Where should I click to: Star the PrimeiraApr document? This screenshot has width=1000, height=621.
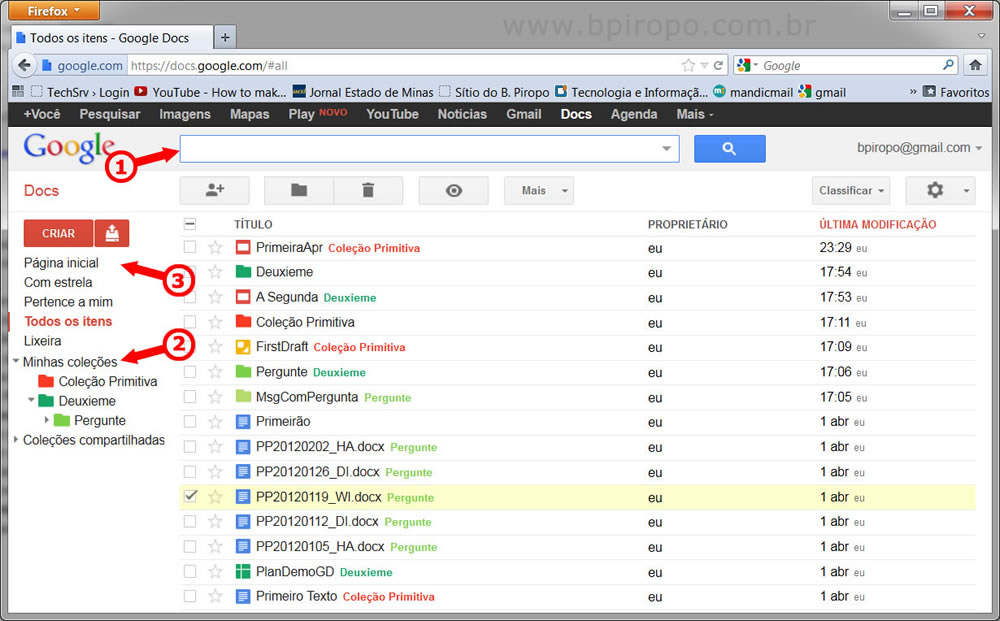216,247
